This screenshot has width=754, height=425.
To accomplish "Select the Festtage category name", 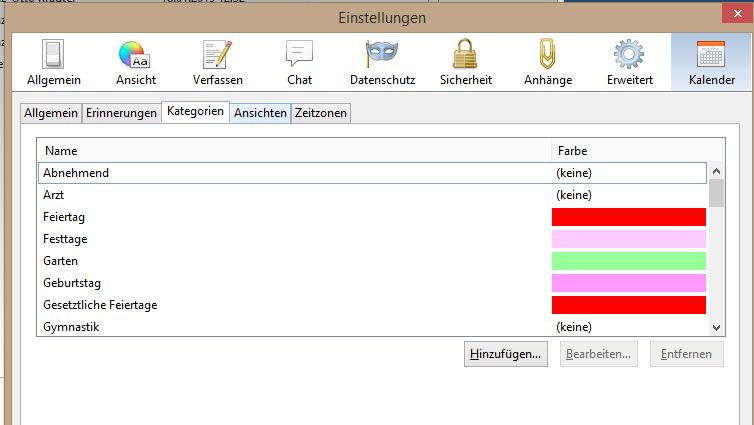I will pyautogui.click(x=65, y=239).
